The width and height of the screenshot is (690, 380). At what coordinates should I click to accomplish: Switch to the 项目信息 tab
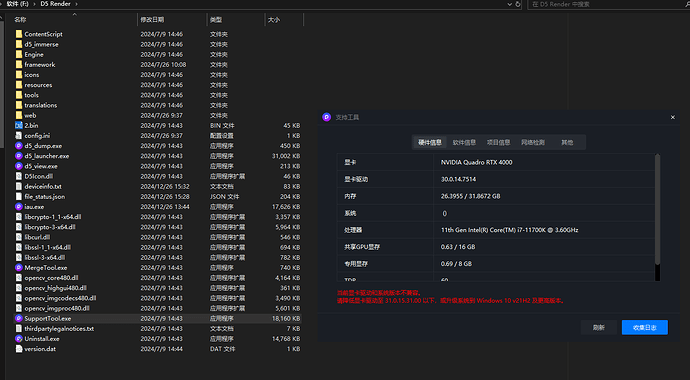click(x=498, y=142)
